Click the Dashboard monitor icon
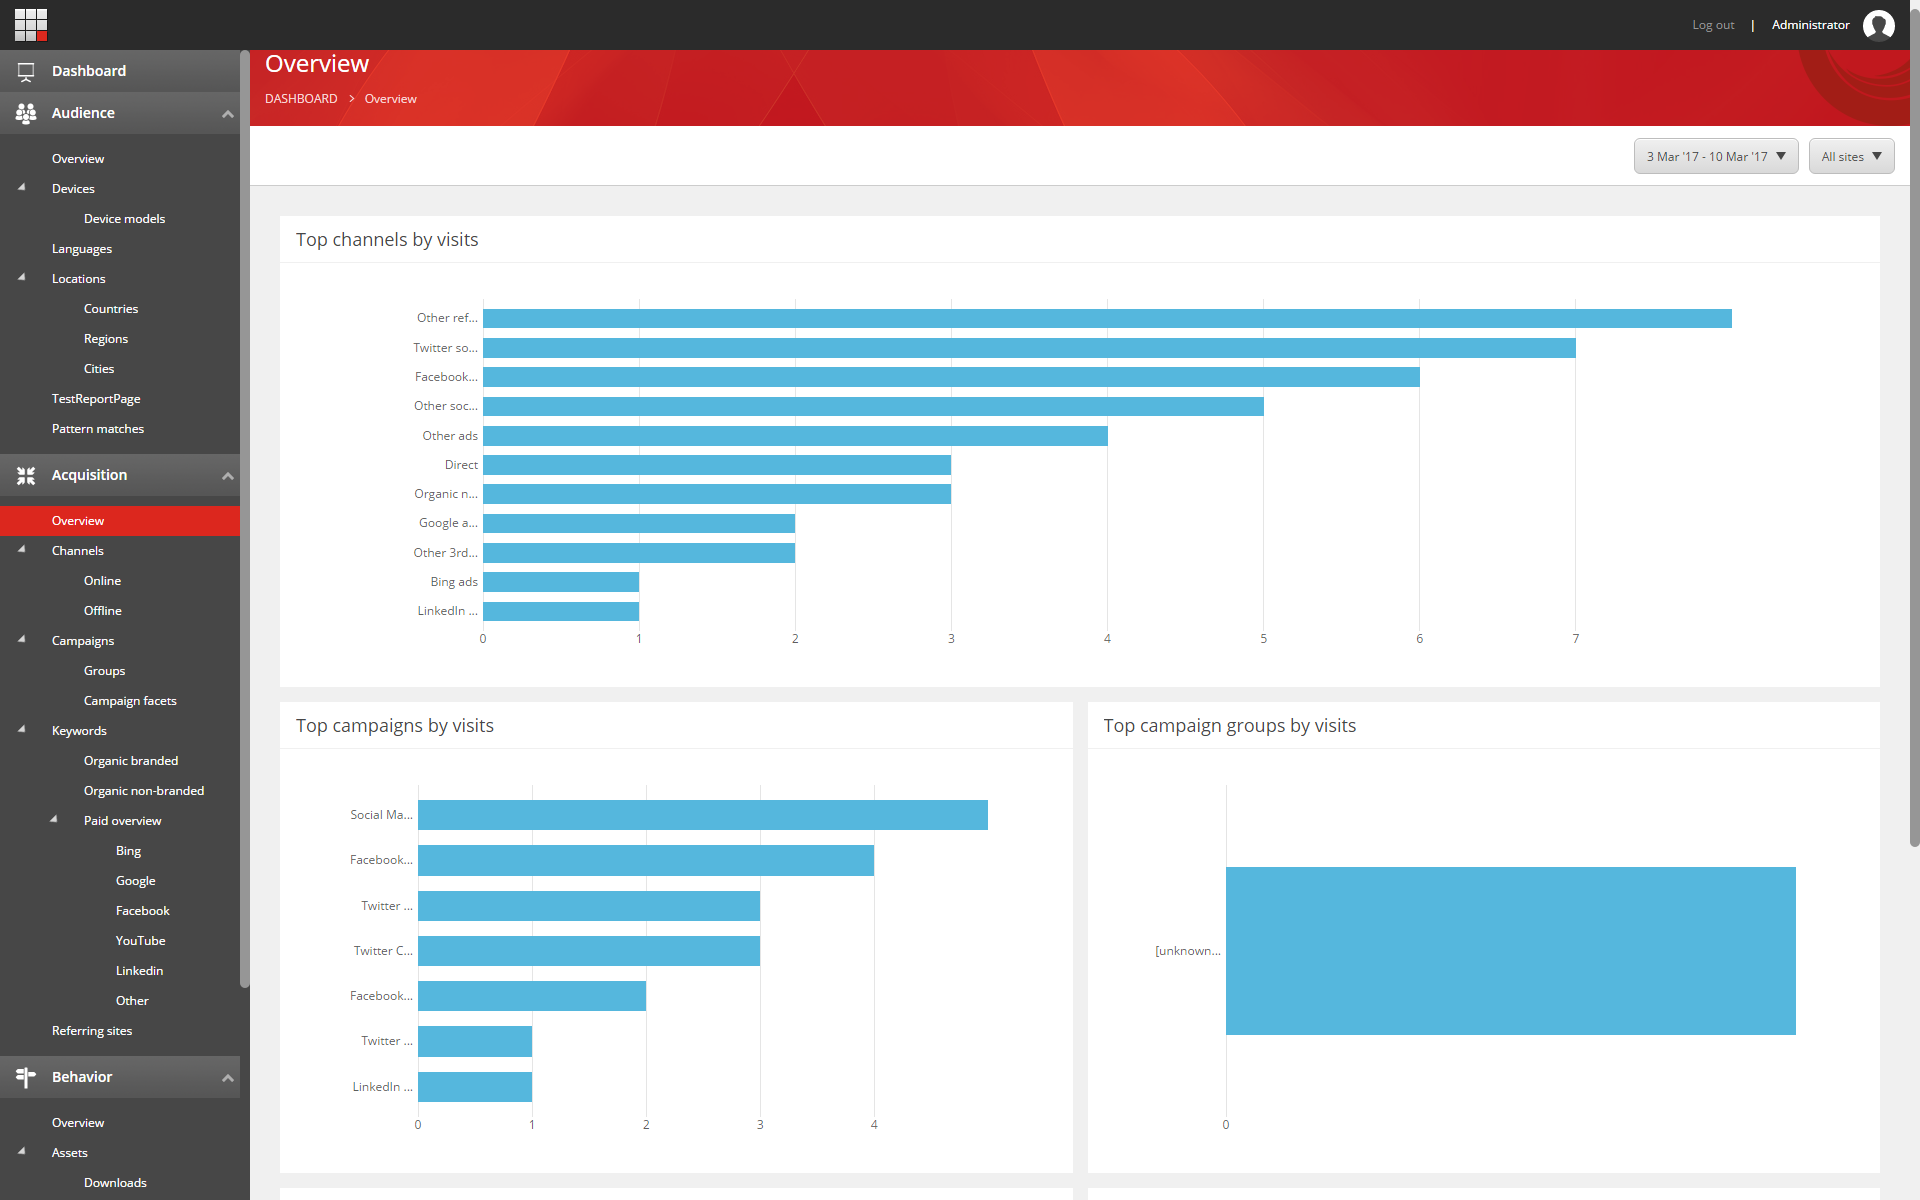 (26, 71)
